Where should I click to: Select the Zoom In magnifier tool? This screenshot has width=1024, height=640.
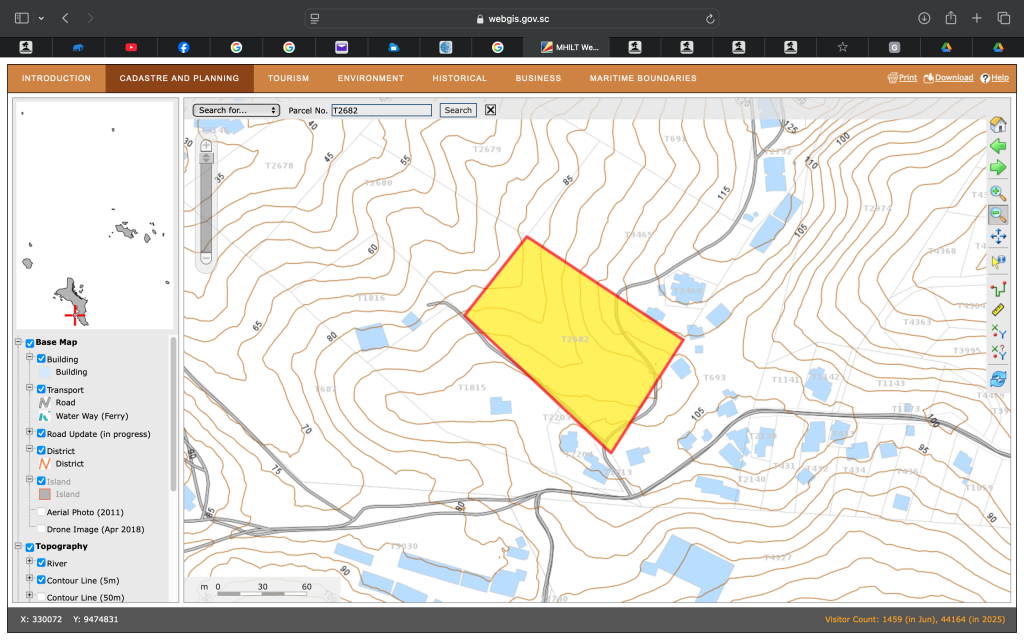[x=997, y=193]
